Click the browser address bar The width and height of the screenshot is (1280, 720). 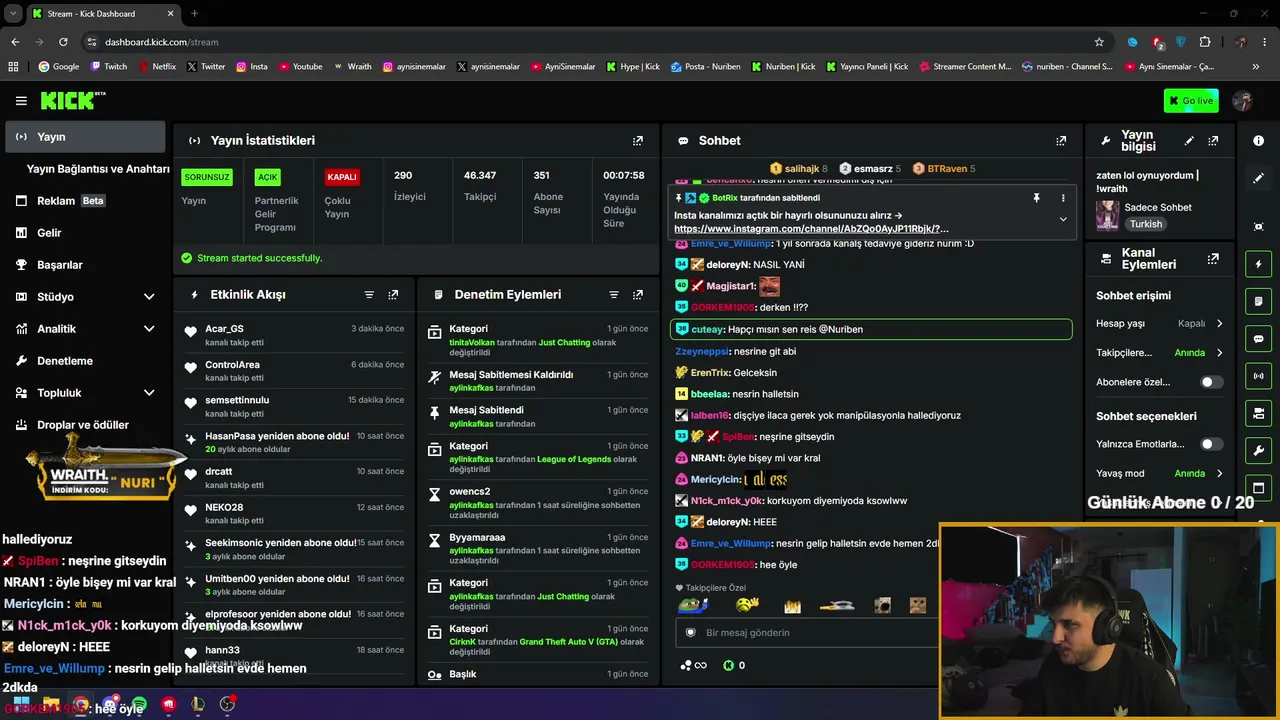point(590,42)
